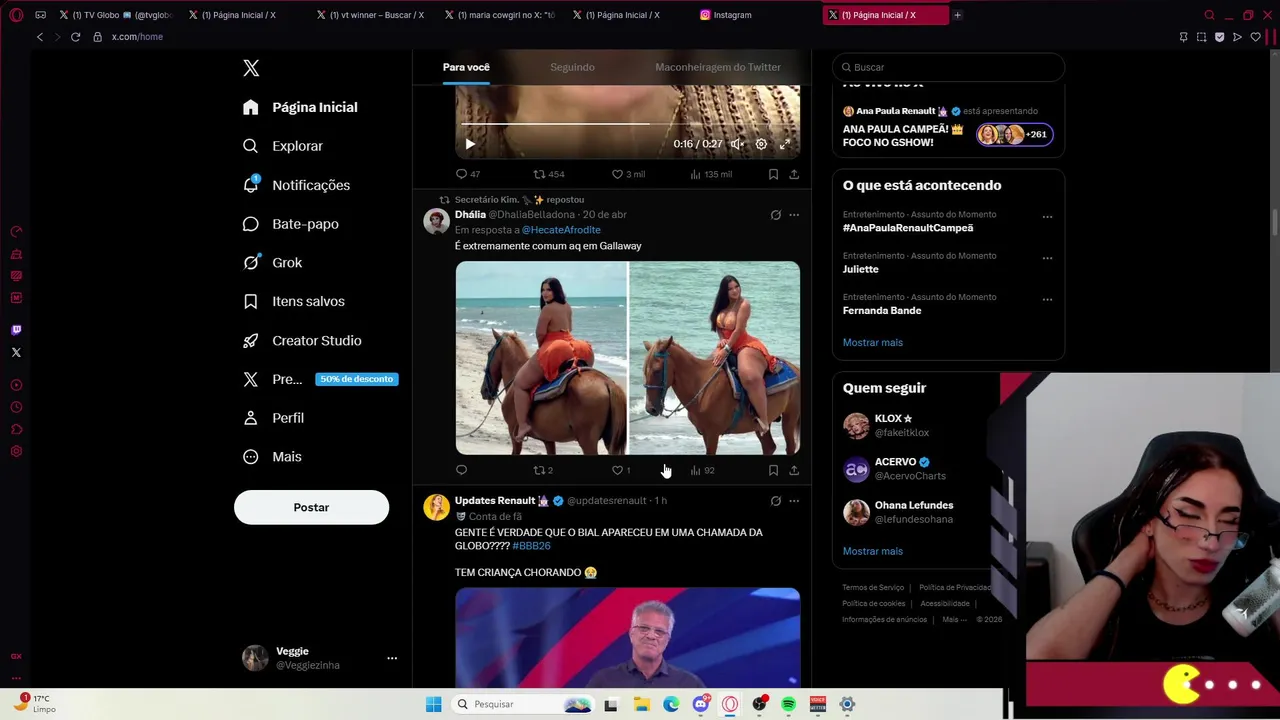Expand the Mais menu
This screenshot has width=1280, height=720.
pyautogui.click(x=272, y=457)
